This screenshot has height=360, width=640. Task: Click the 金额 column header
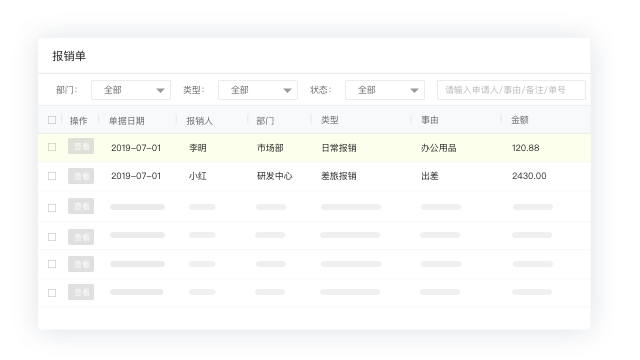[x=520, y=120]
